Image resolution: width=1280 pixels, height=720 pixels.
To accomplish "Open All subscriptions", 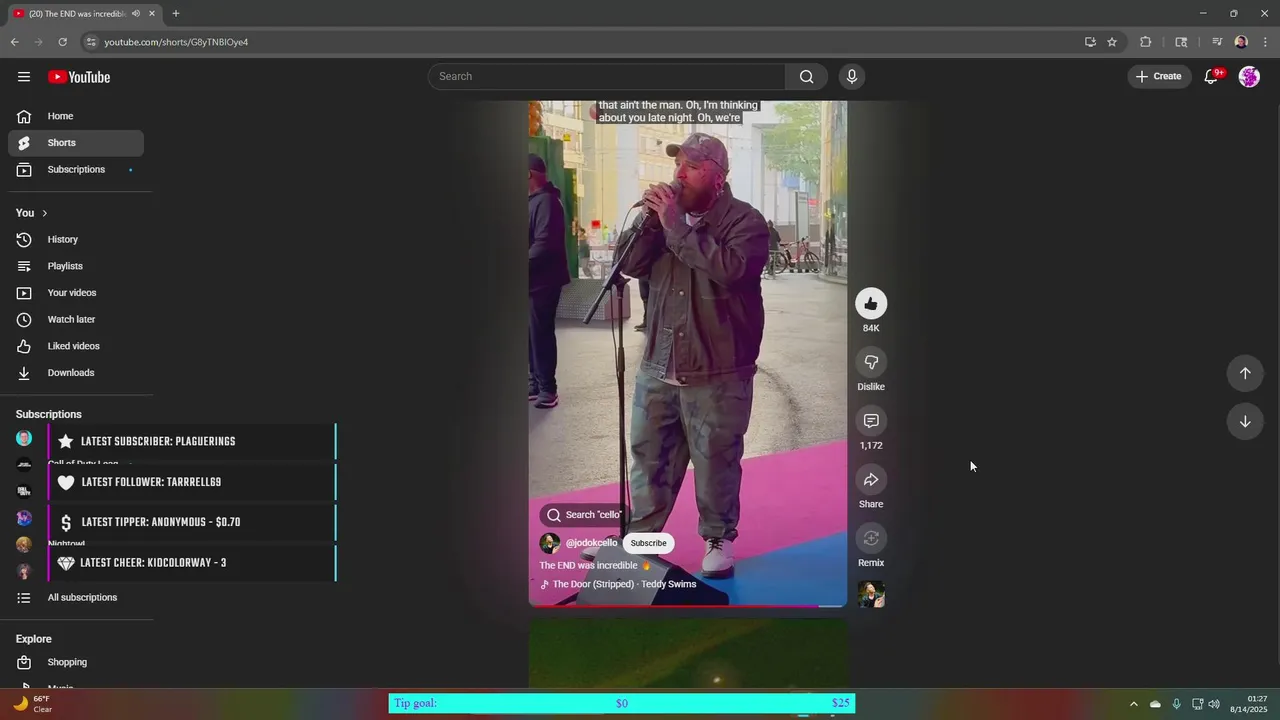I will [x=76, y=598].
